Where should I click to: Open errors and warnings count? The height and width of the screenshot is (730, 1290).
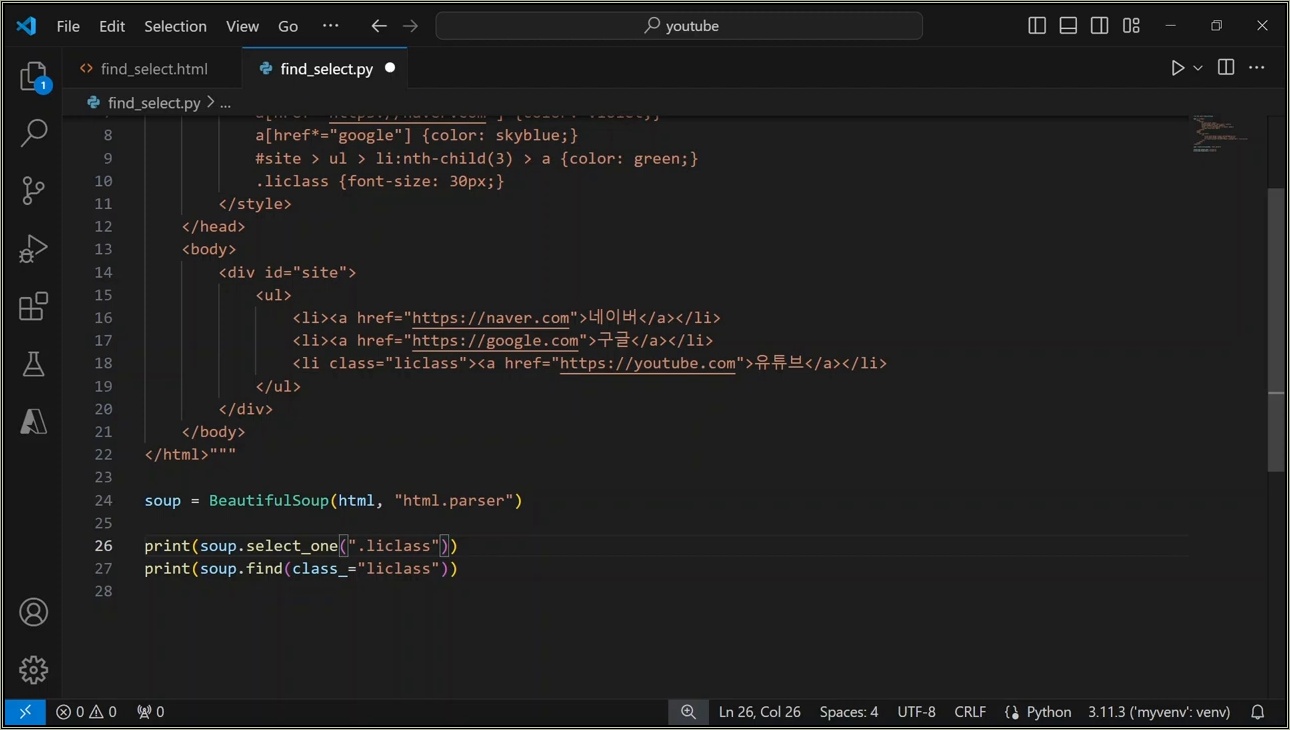(86, 712)
